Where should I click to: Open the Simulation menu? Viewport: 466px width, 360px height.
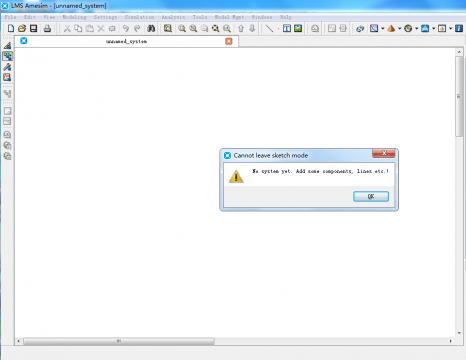[x=139, y=17]
